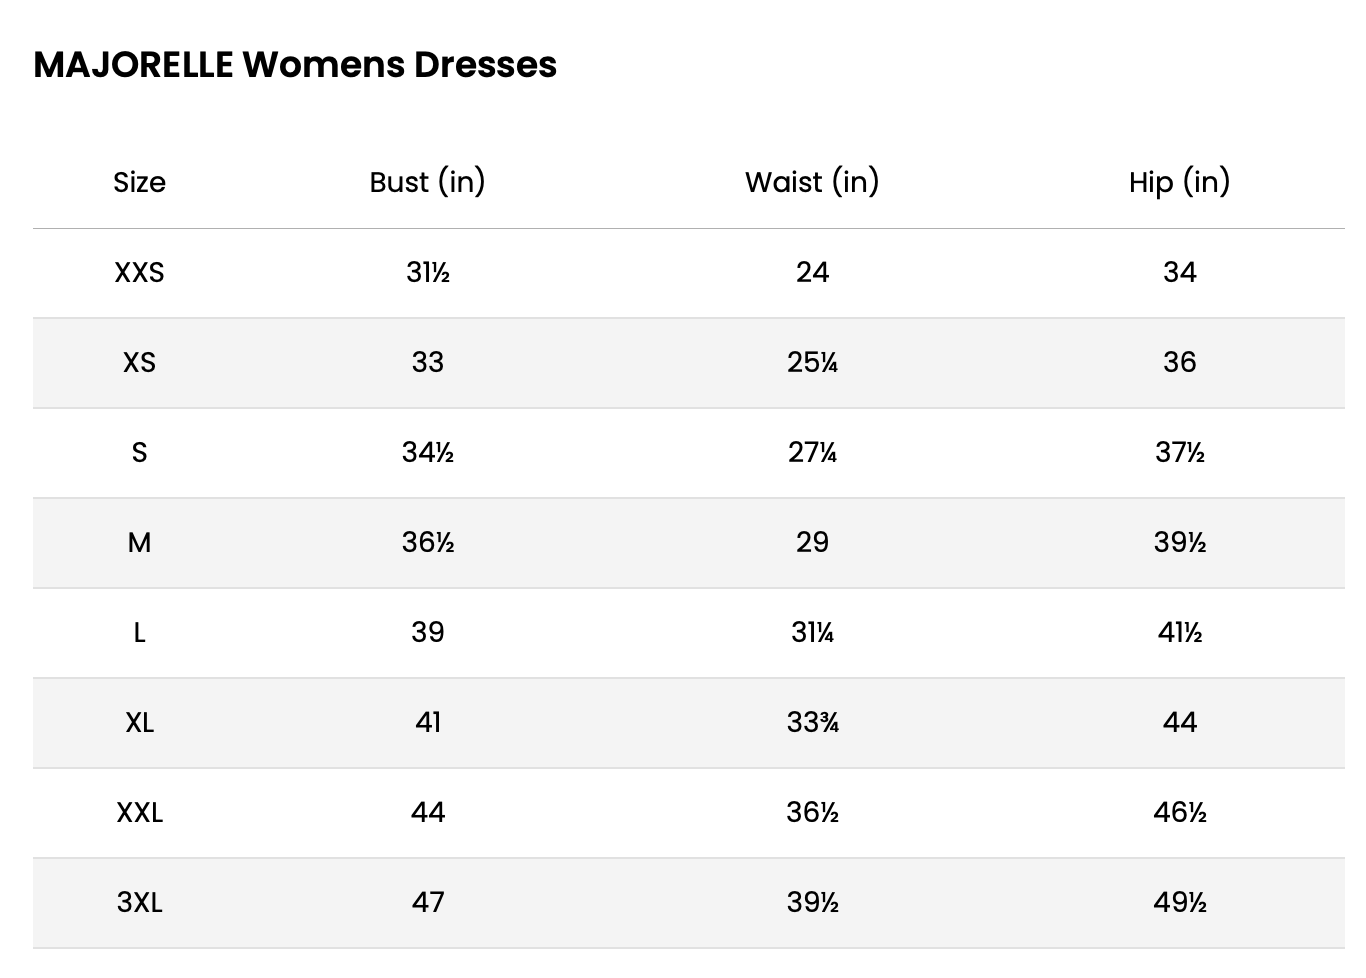Select the XL waist value 33¾
Image resolution: width=1366 pixels, height=978 pixels.
pyautogui.click(x=812, y=722)
